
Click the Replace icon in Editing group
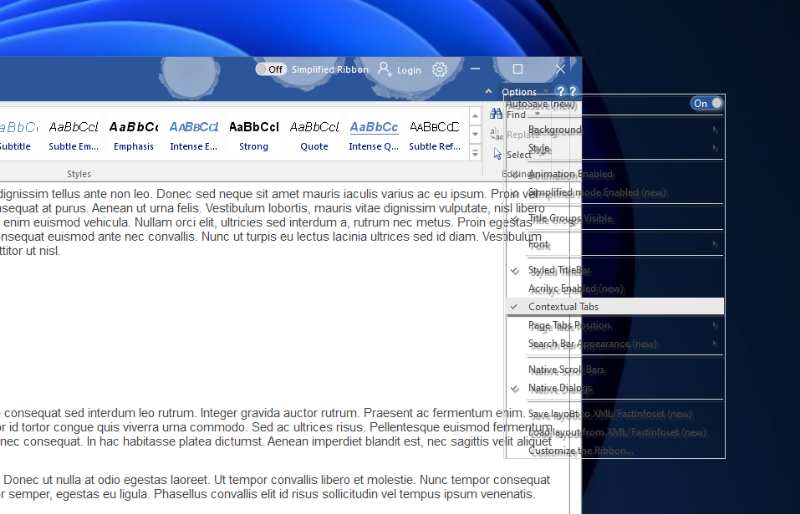click(497, 134)
